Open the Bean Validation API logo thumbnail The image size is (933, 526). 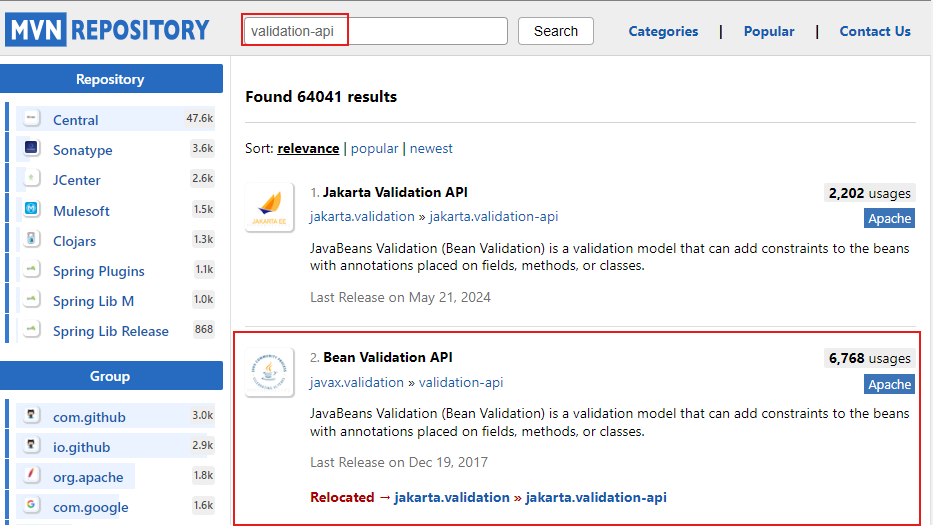[270, 372]
